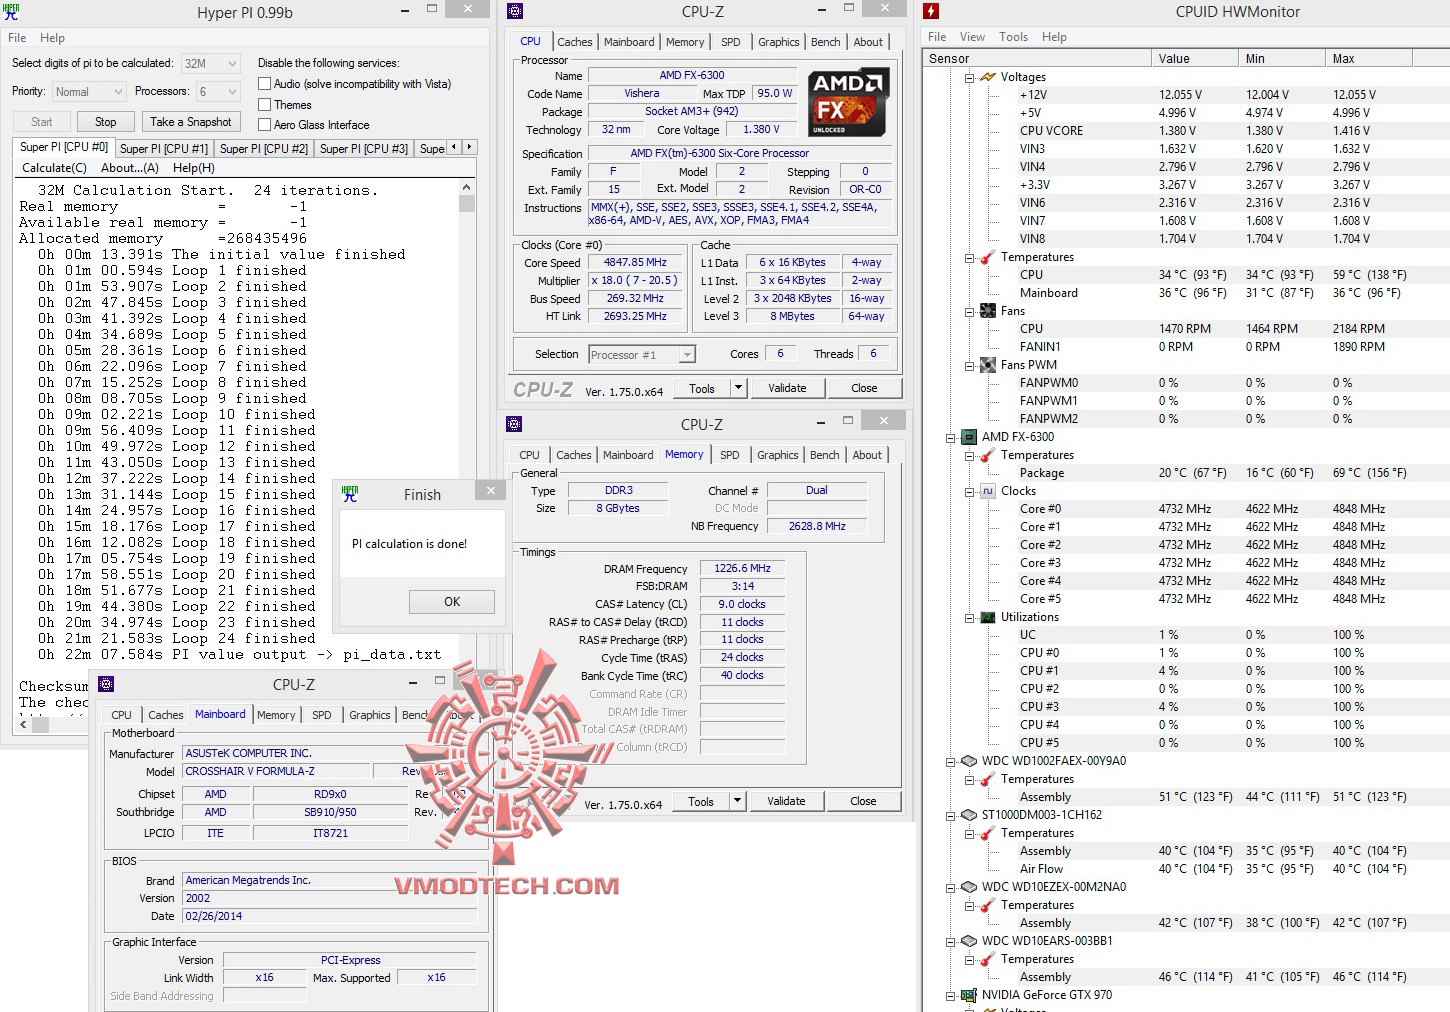Click the Hyper PI title bar icon
Viewport: 1450px width, 1012px height.
(11, 12)
